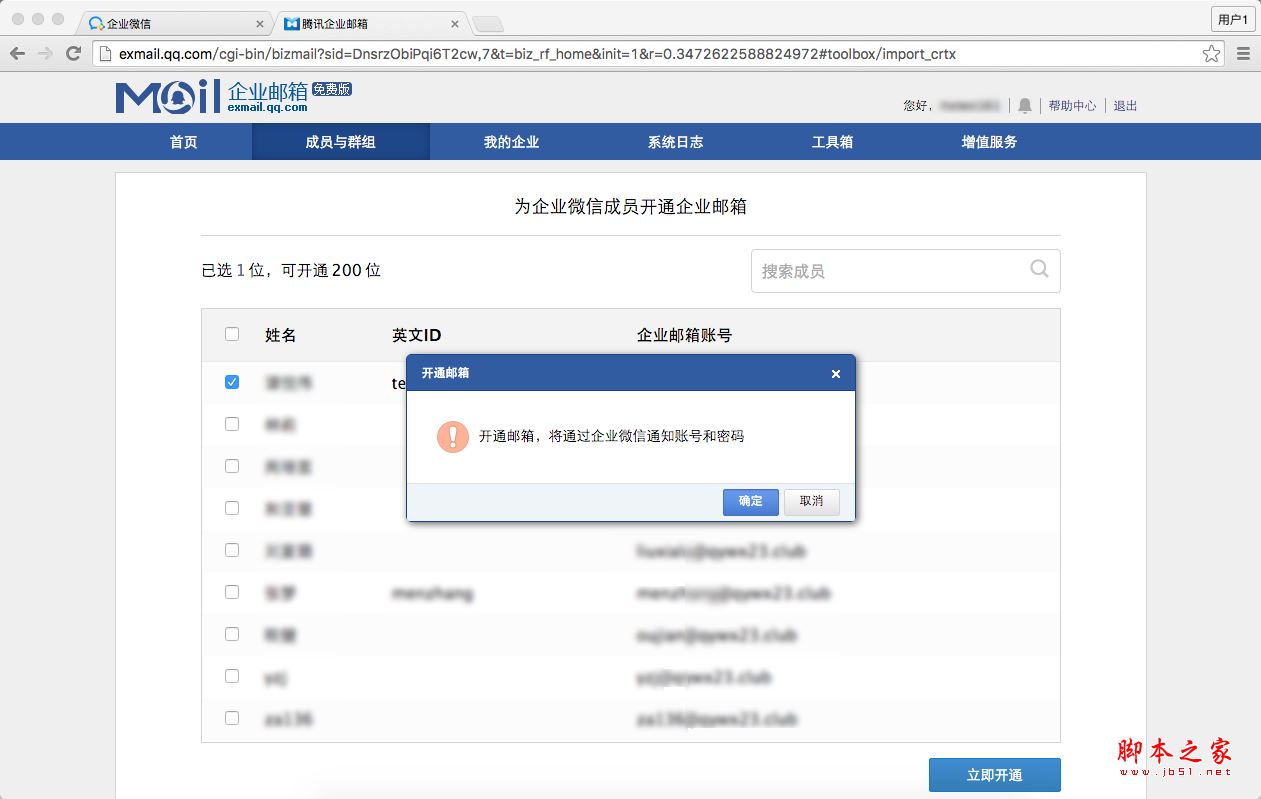This screenshot has height=799, width=1261.
Task: Confirm with the 确定 button
Action: pyautogui.click(x=750, y=502)
